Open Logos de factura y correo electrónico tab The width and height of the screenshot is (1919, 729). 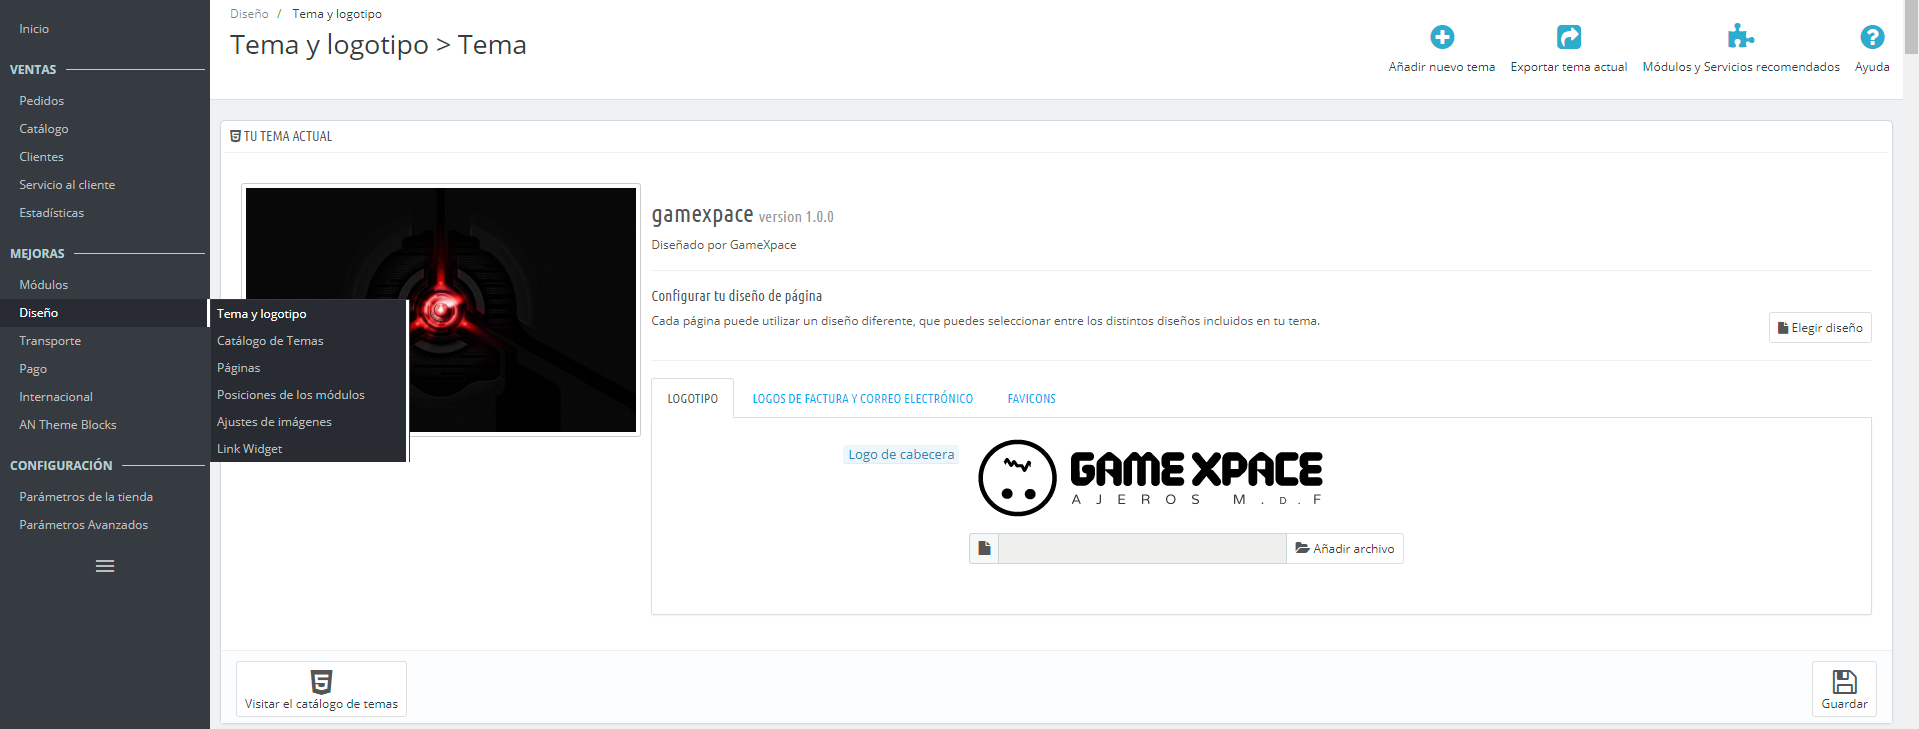click(862, 398)
